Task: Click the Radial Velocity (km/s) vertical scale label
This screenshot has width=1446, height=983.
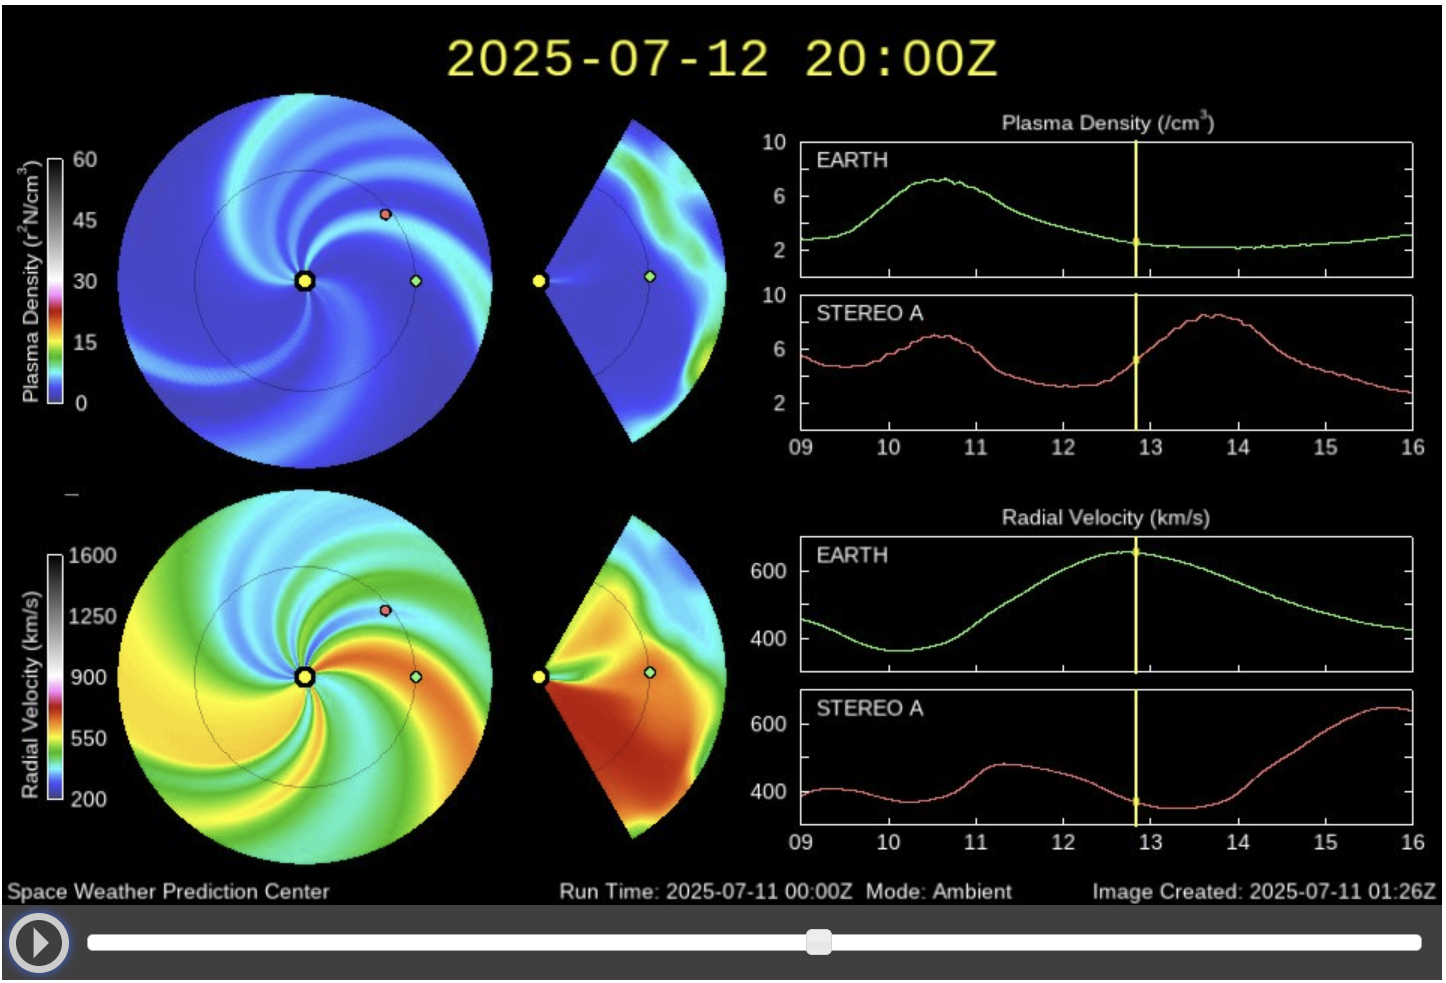Action: 30,695
